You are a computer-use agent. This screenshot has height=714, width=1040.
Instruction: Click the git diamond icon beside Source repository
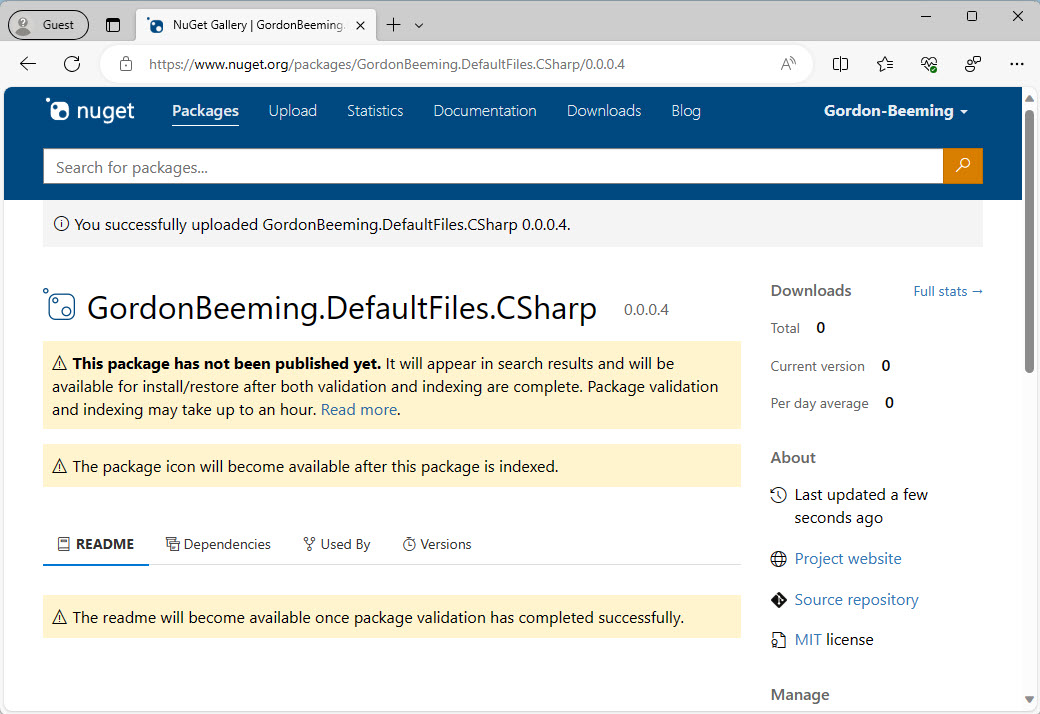tap(779, 600)
